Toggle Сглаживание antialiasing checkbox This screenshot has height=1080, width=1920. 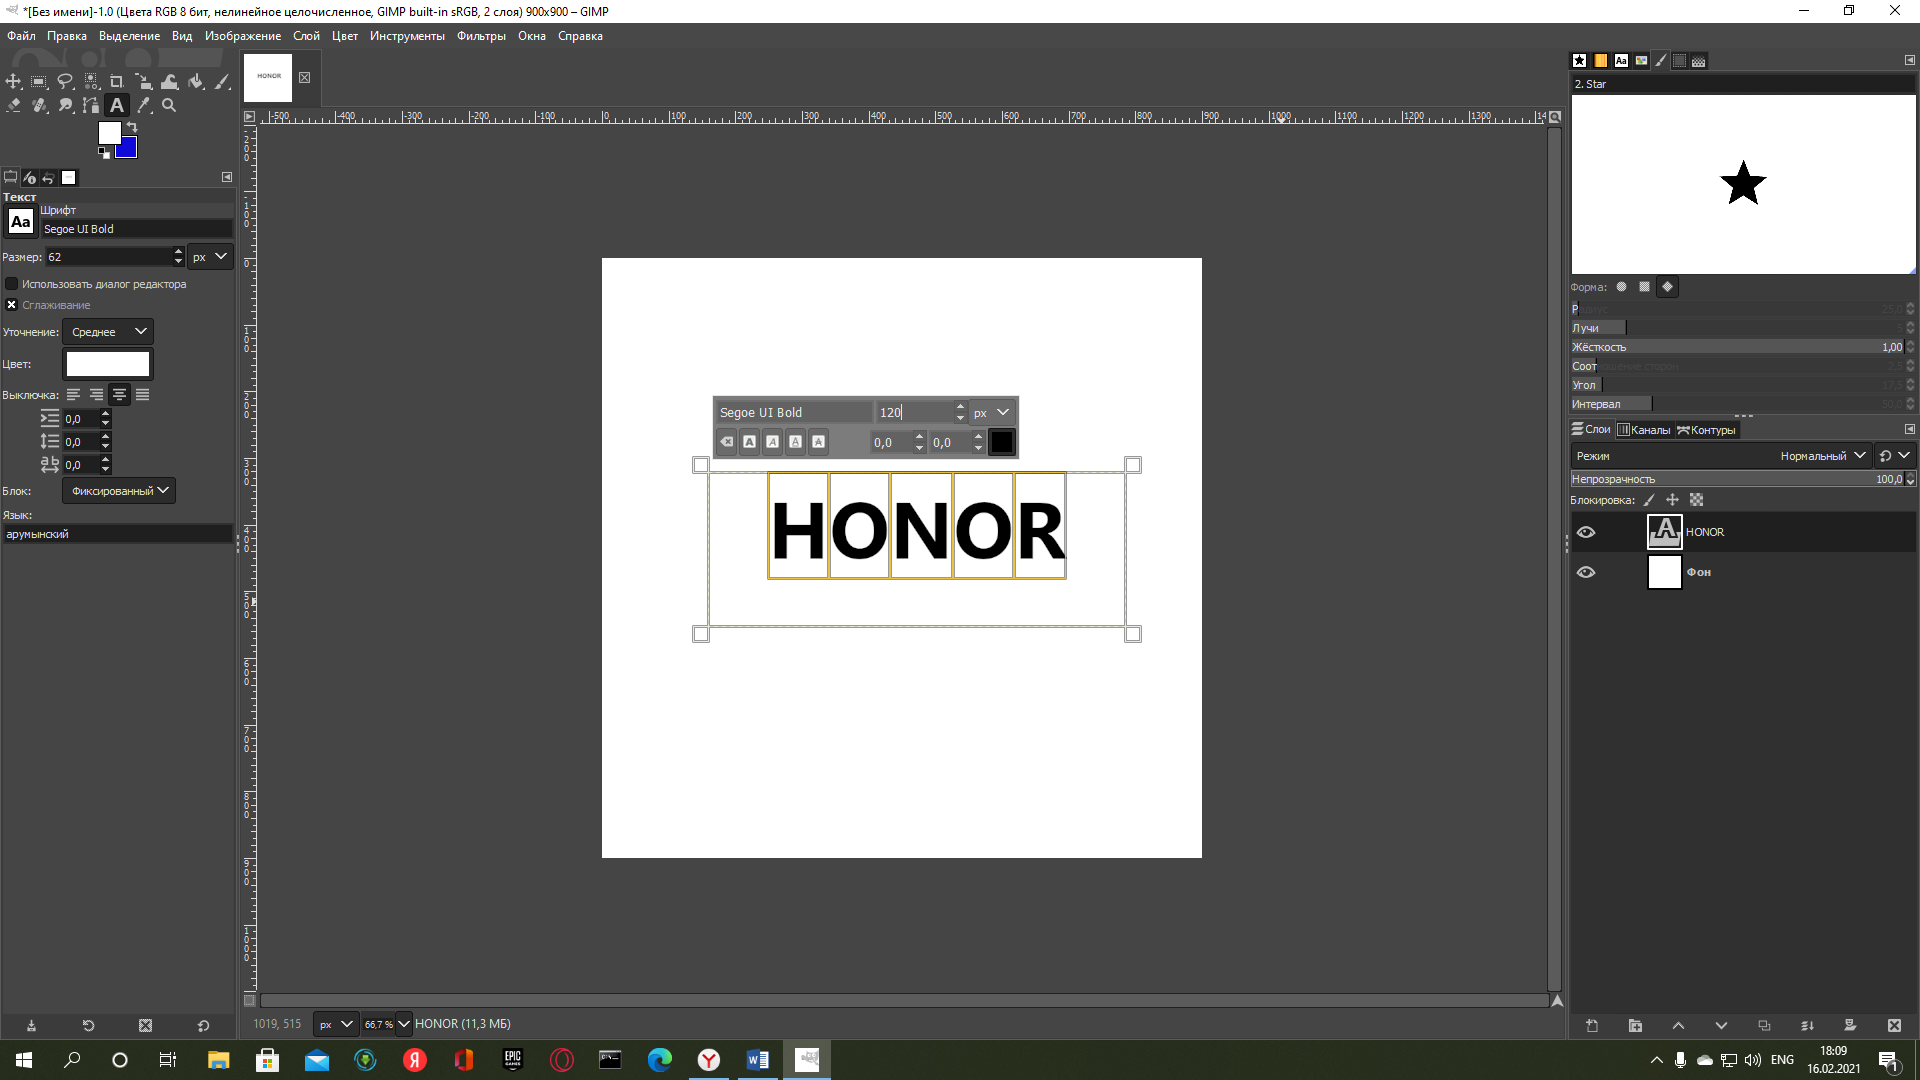point(12,305)
